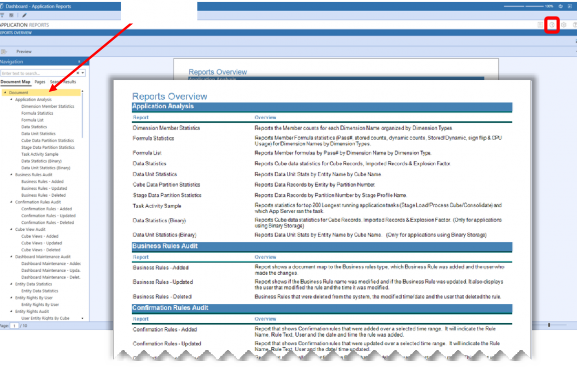Click the page number field in the status bar

tap(14, 326)
